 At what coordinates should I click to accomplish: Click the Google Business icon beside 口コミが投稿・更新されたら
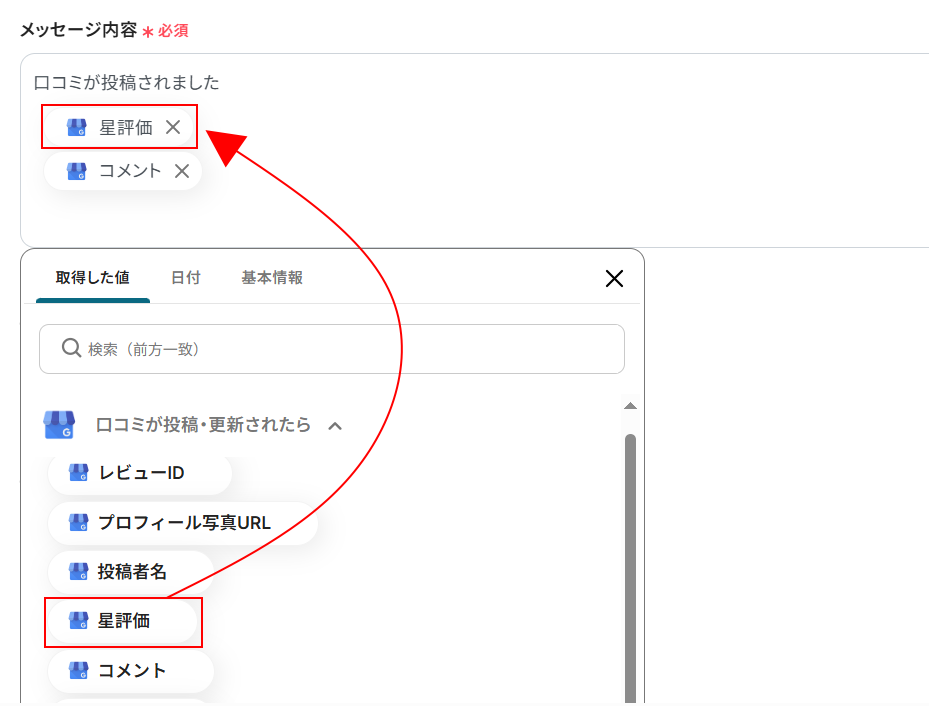pos(59,425)
